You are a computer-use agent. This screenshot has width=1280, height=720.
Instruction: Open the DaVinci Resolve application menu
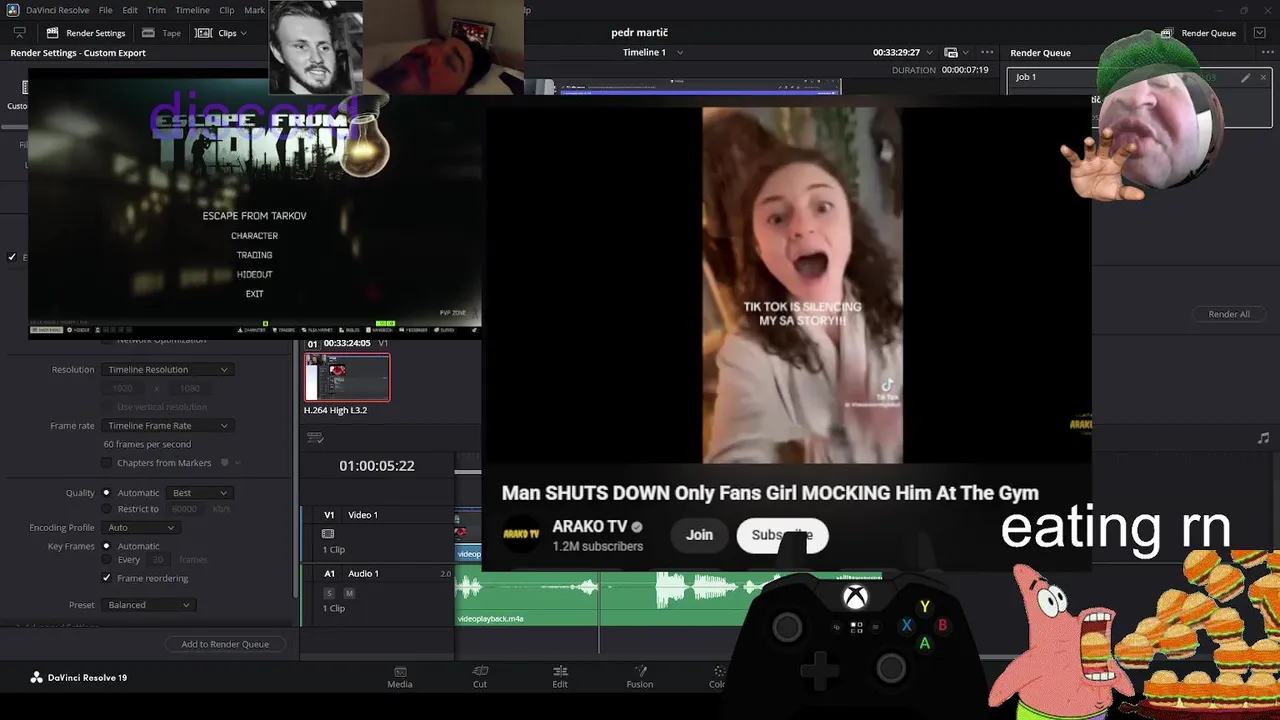click(57, 10)
